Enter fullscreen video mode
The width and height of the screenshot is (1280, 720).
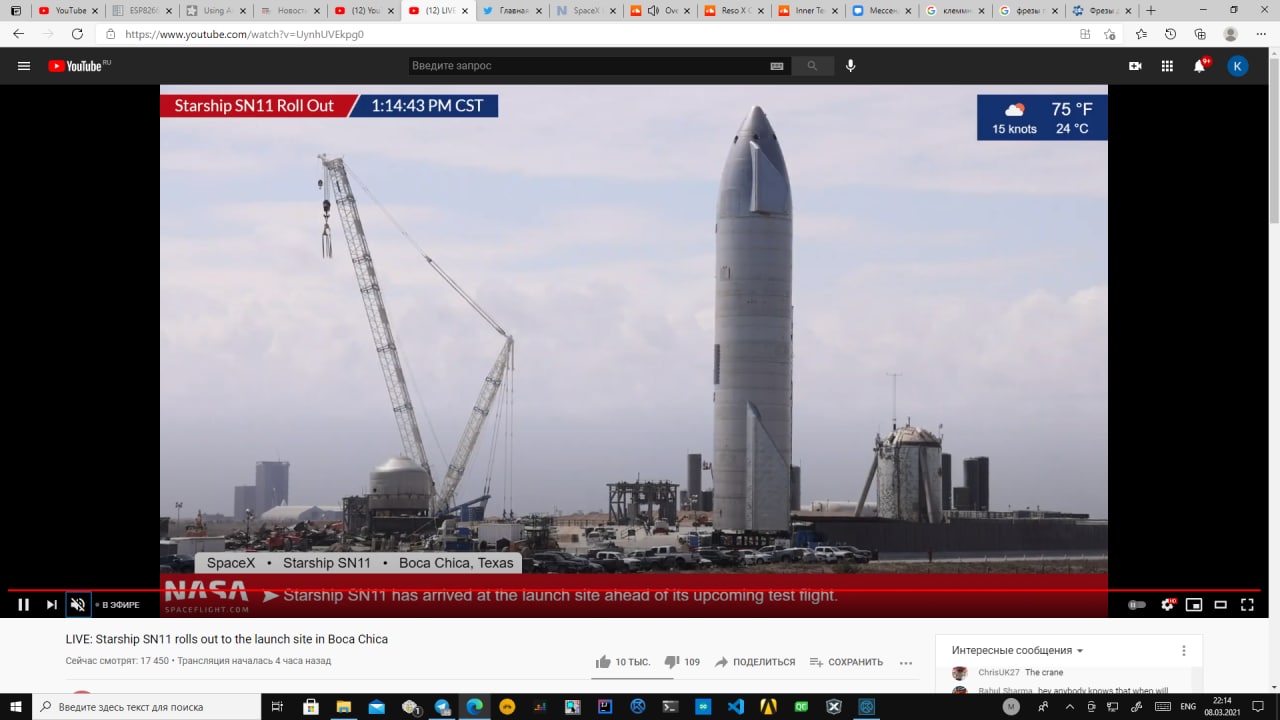1247,604
